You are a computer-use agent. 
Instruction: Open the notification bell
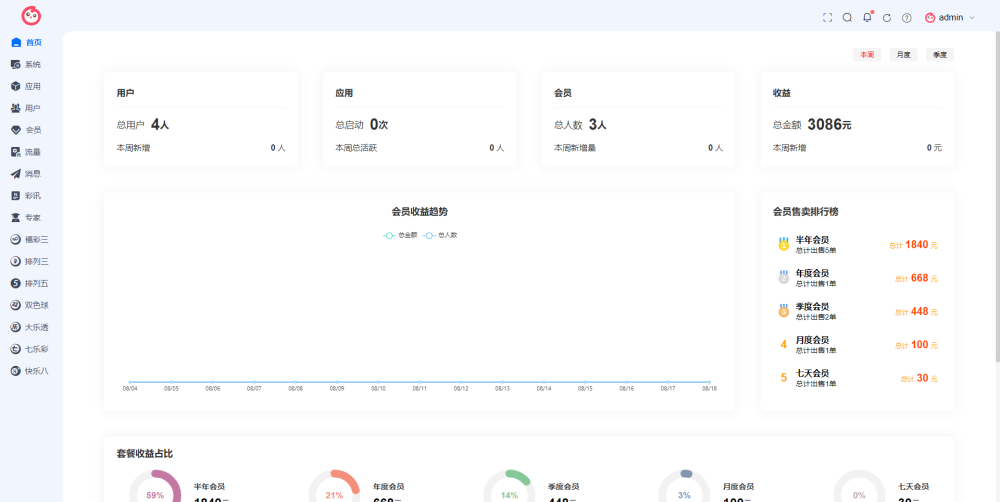click(867, 17)
